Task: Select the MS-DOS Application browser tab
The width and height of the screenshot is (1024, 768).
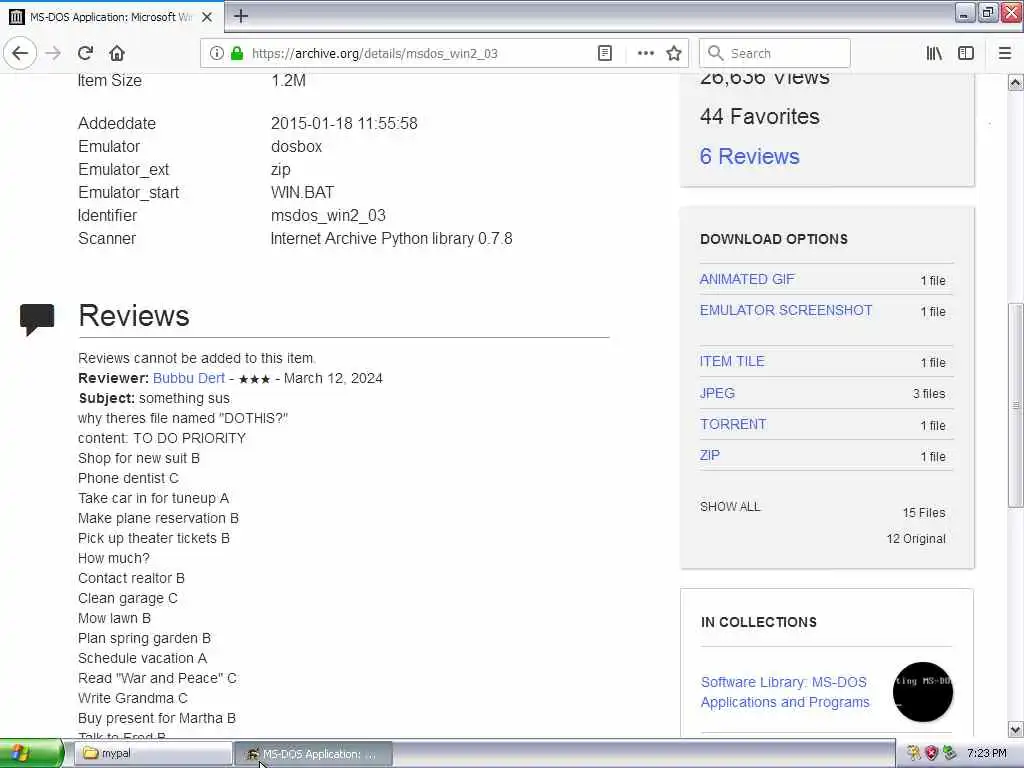Action: tap(111, 17)
